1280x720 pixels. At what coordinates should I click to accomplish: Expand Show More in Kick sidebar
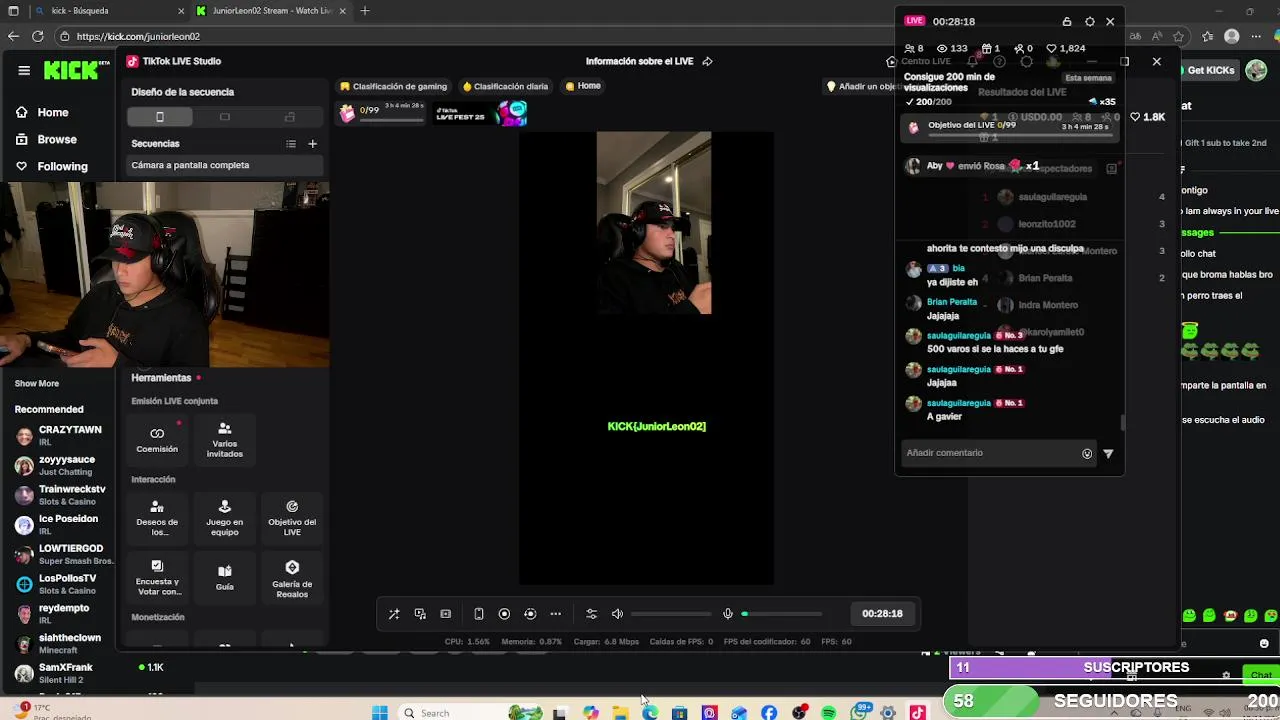click(37, 384)
